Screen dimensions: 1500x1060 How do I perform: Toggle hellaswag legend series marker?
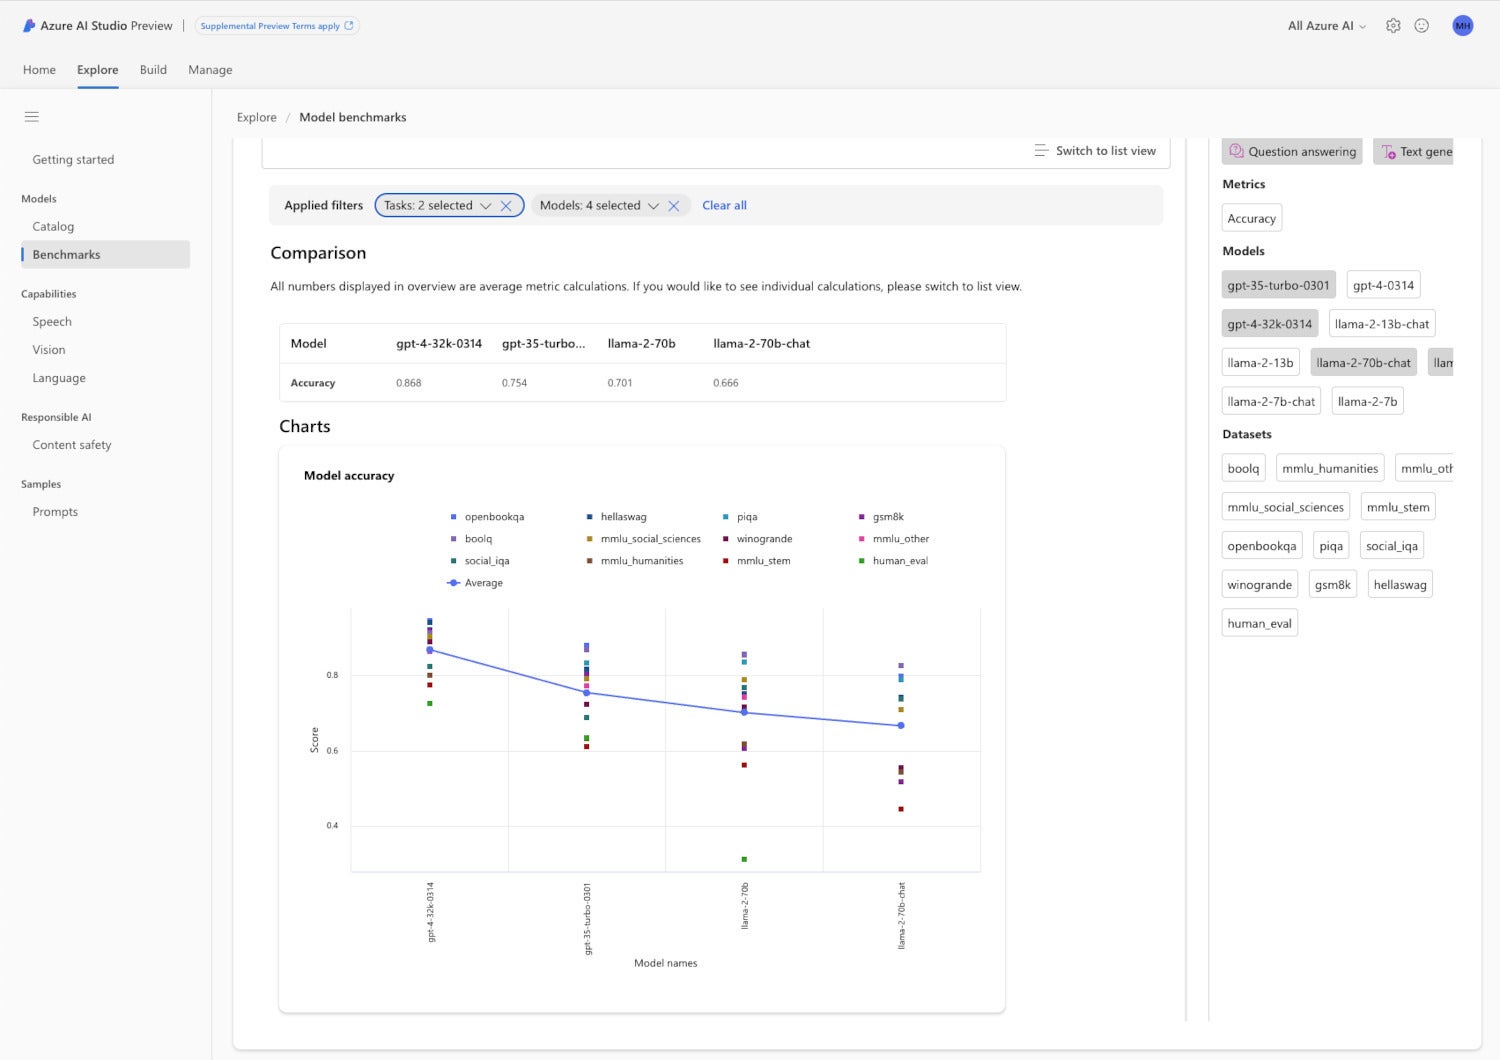(x=589, y=517)
